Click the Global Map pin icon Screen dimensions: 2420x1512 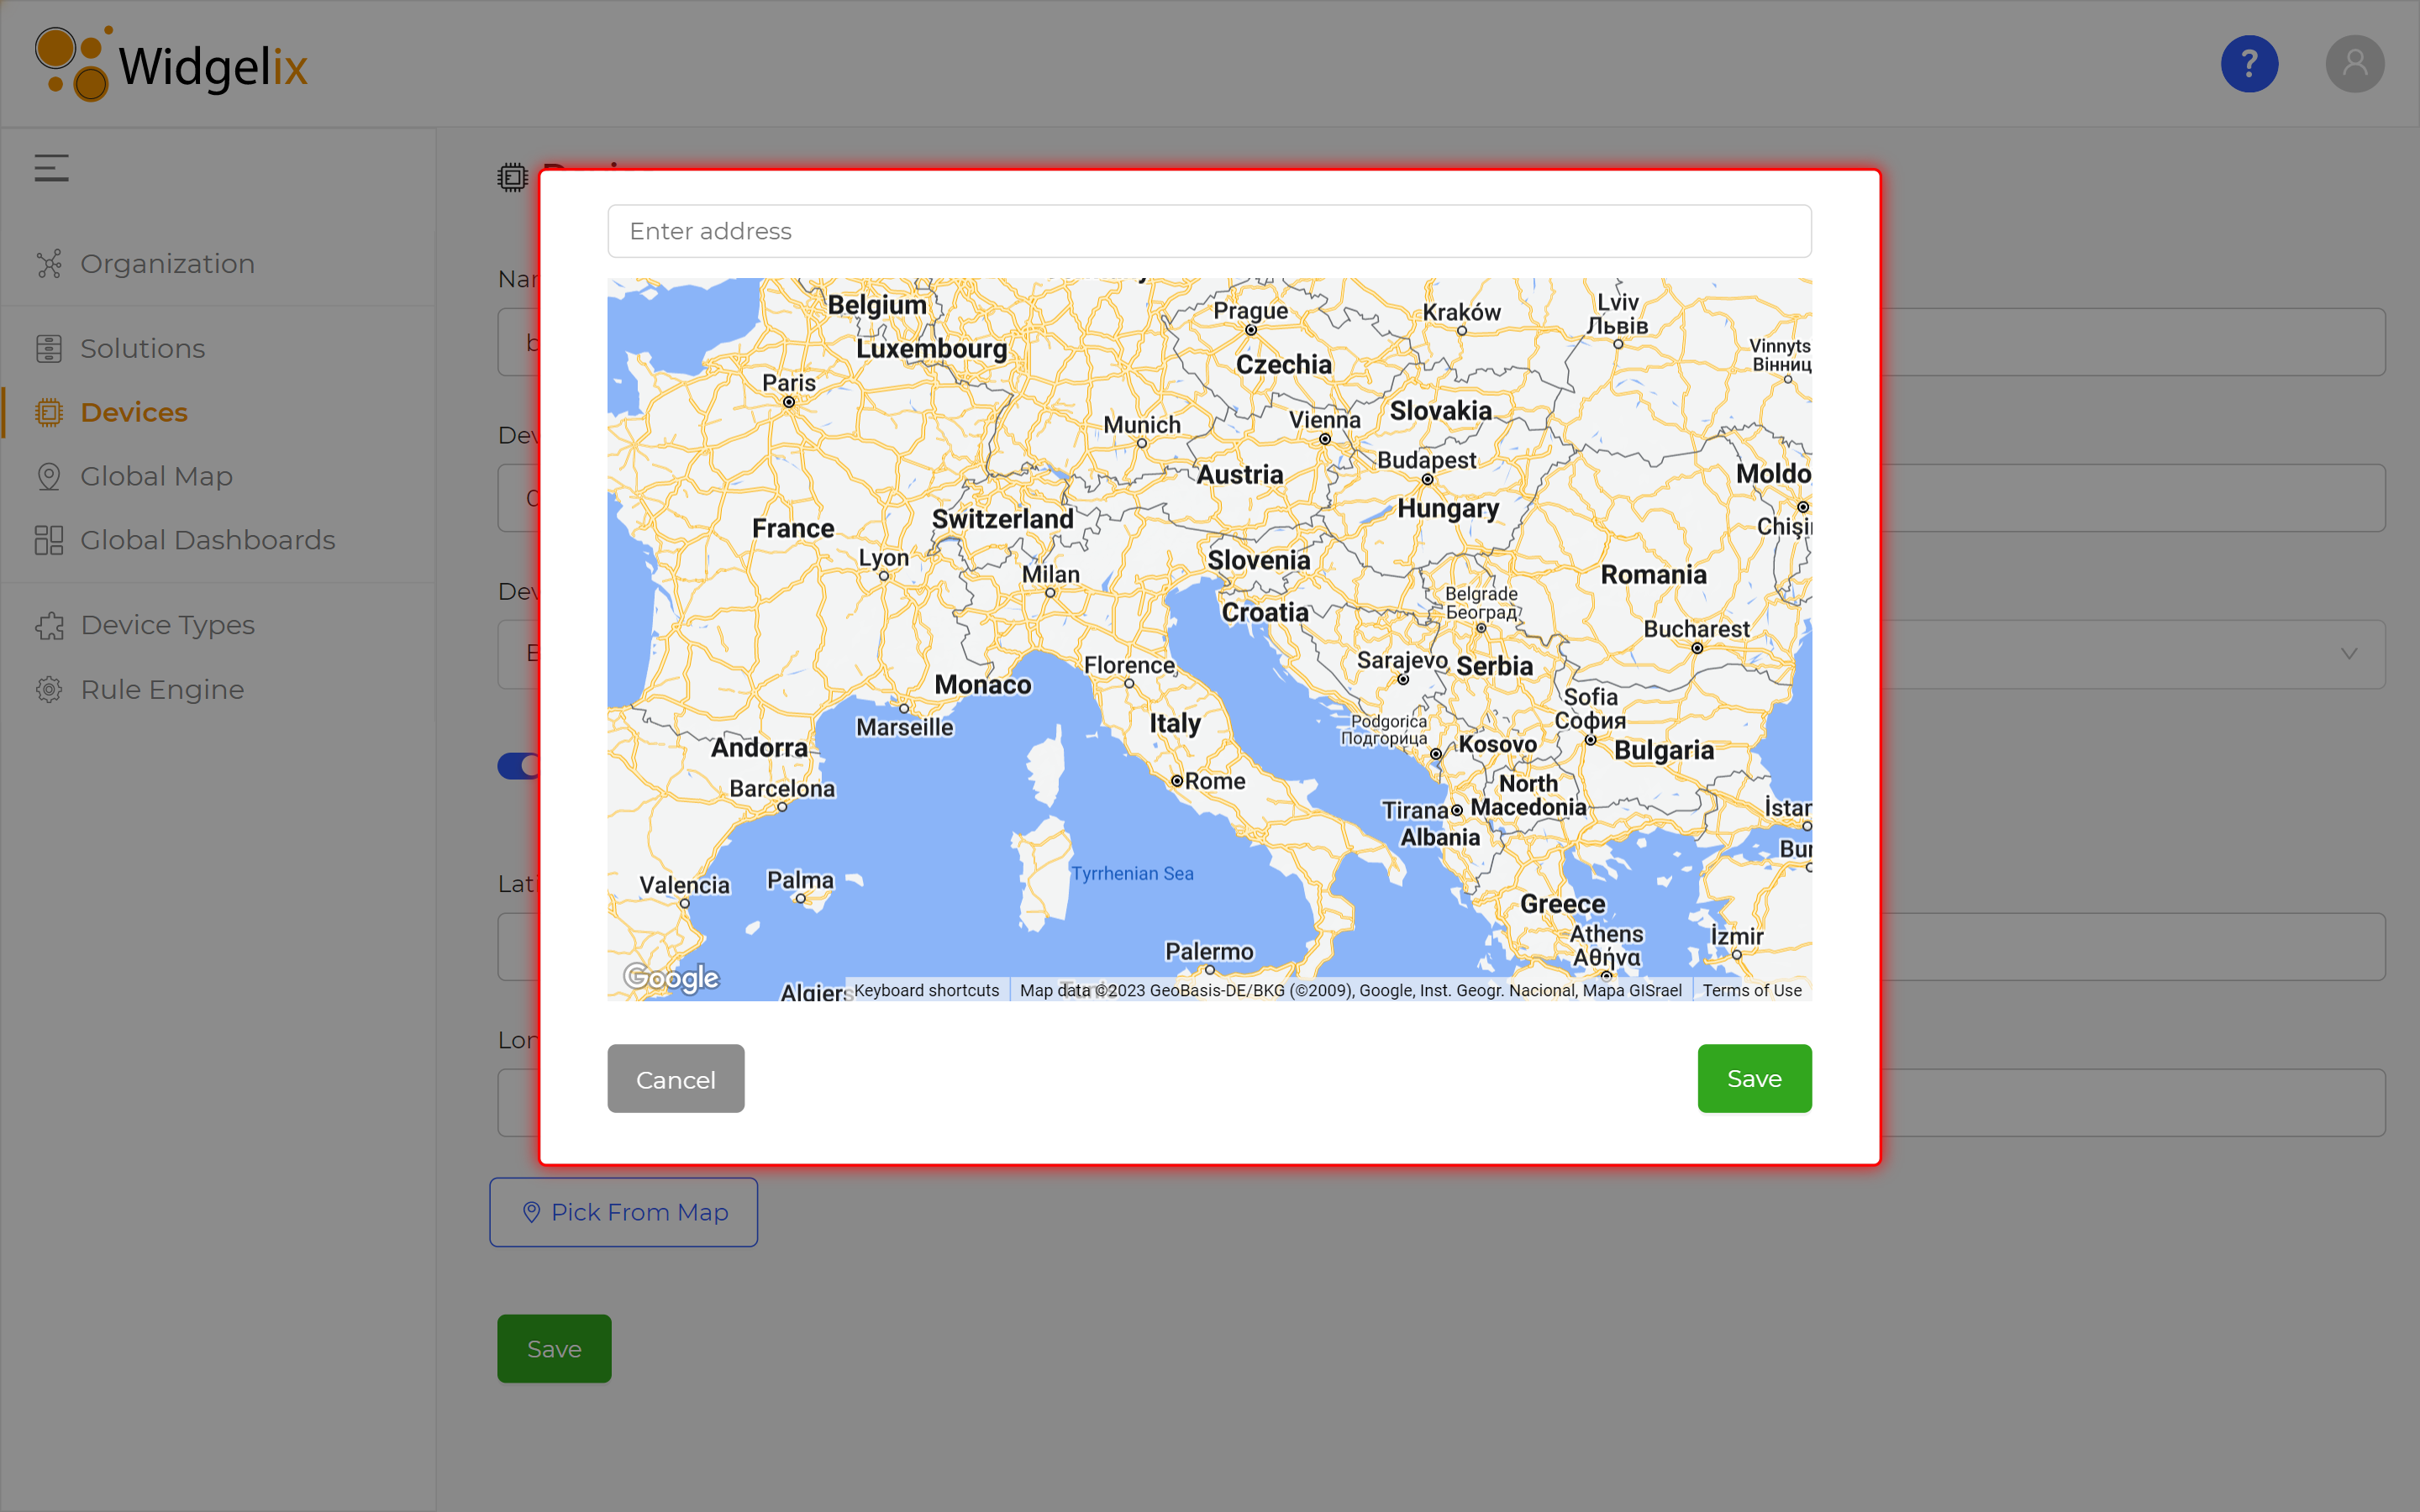[49, 476]
